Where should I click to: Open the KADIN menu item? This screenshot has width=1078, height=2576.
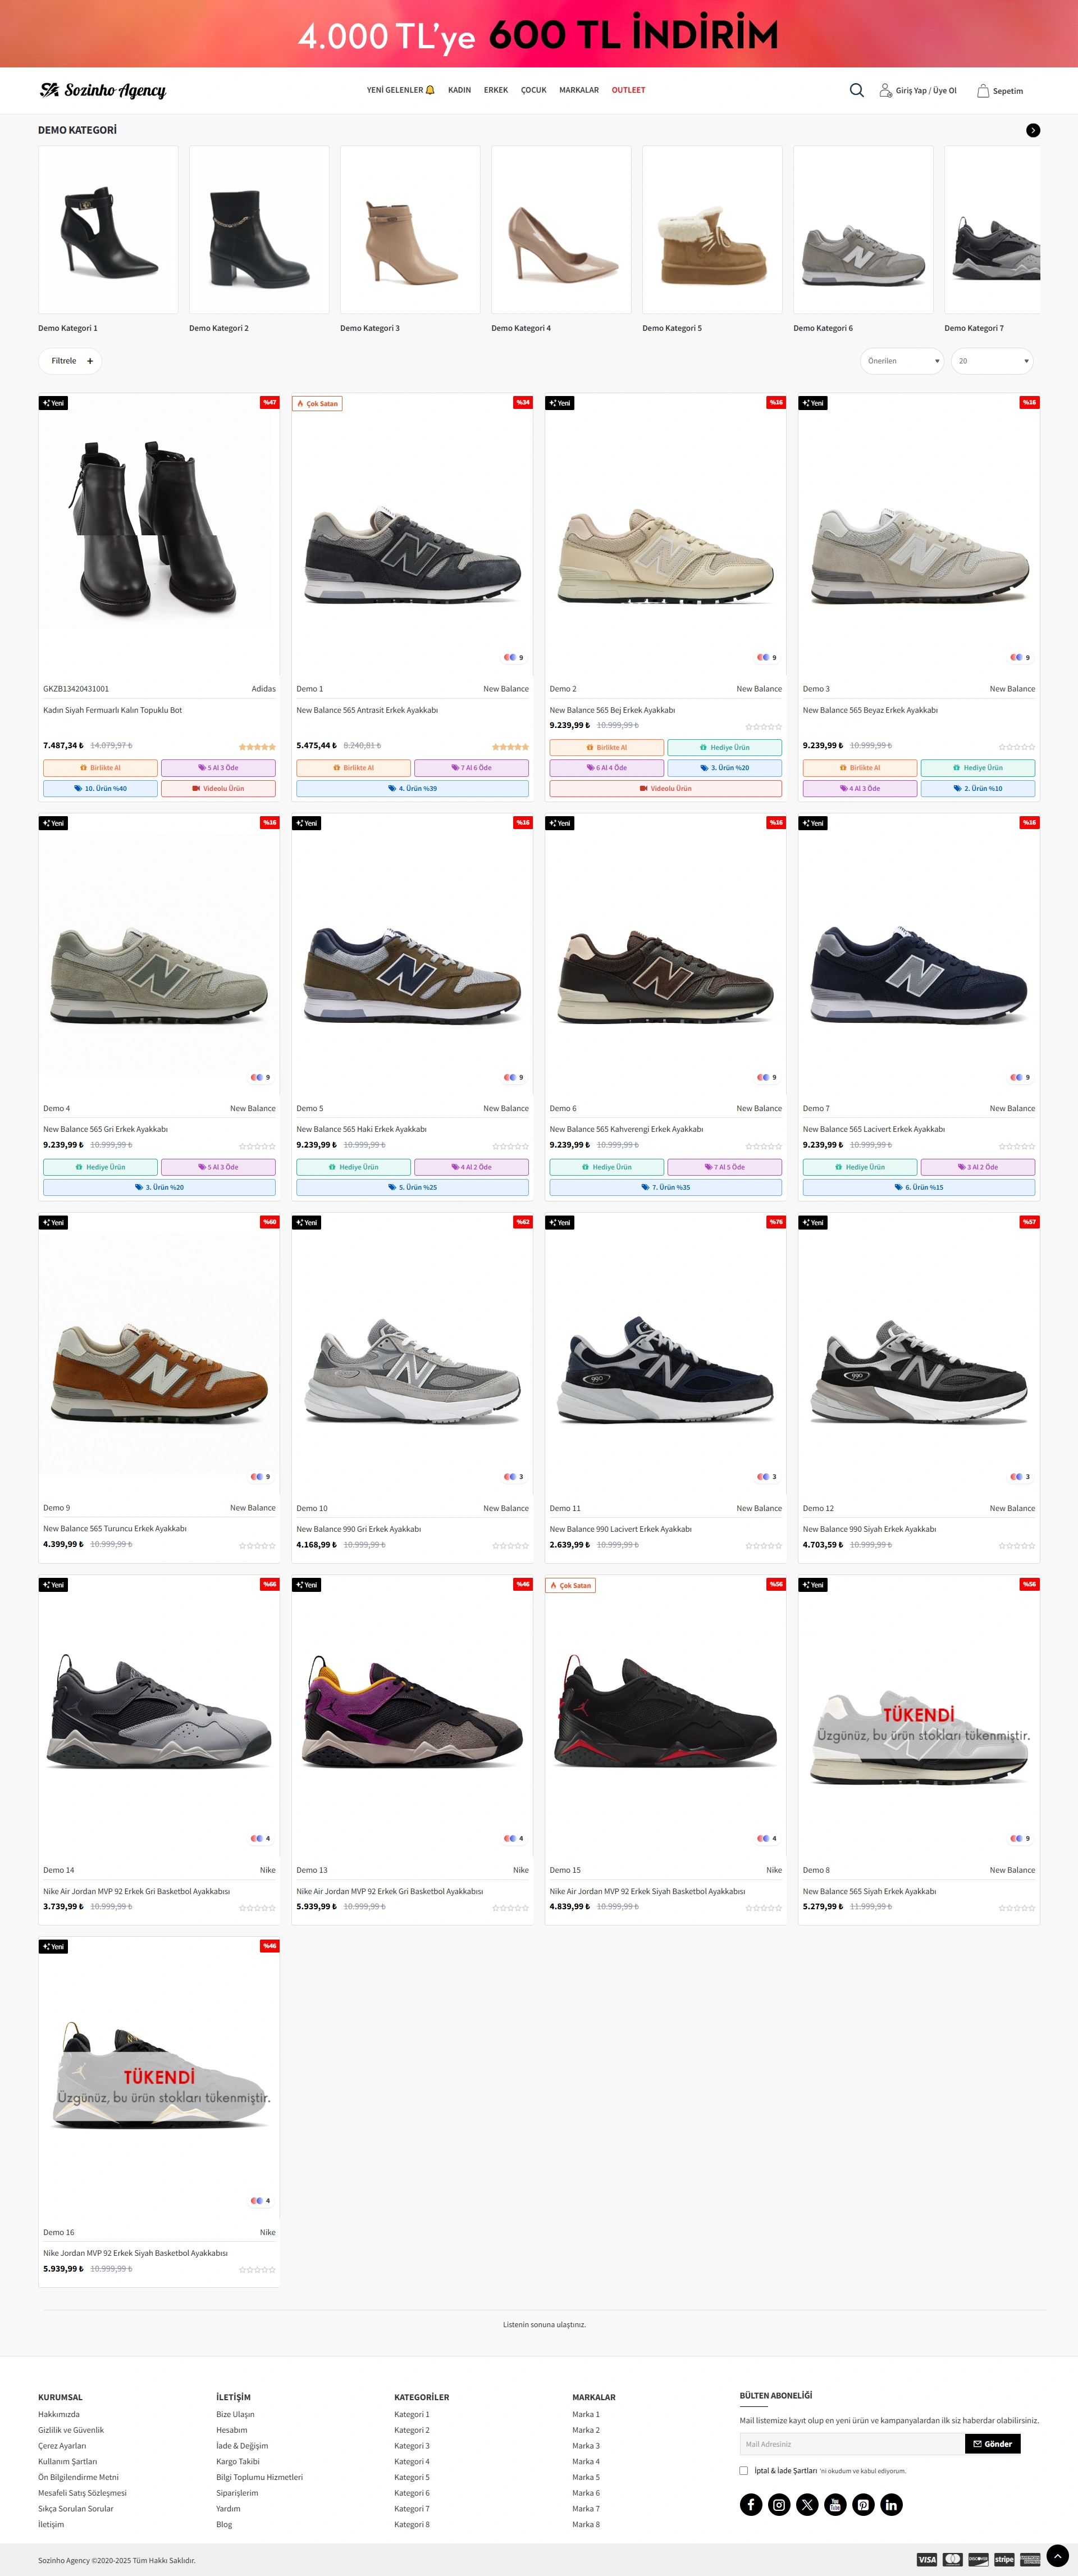point(459,90)
